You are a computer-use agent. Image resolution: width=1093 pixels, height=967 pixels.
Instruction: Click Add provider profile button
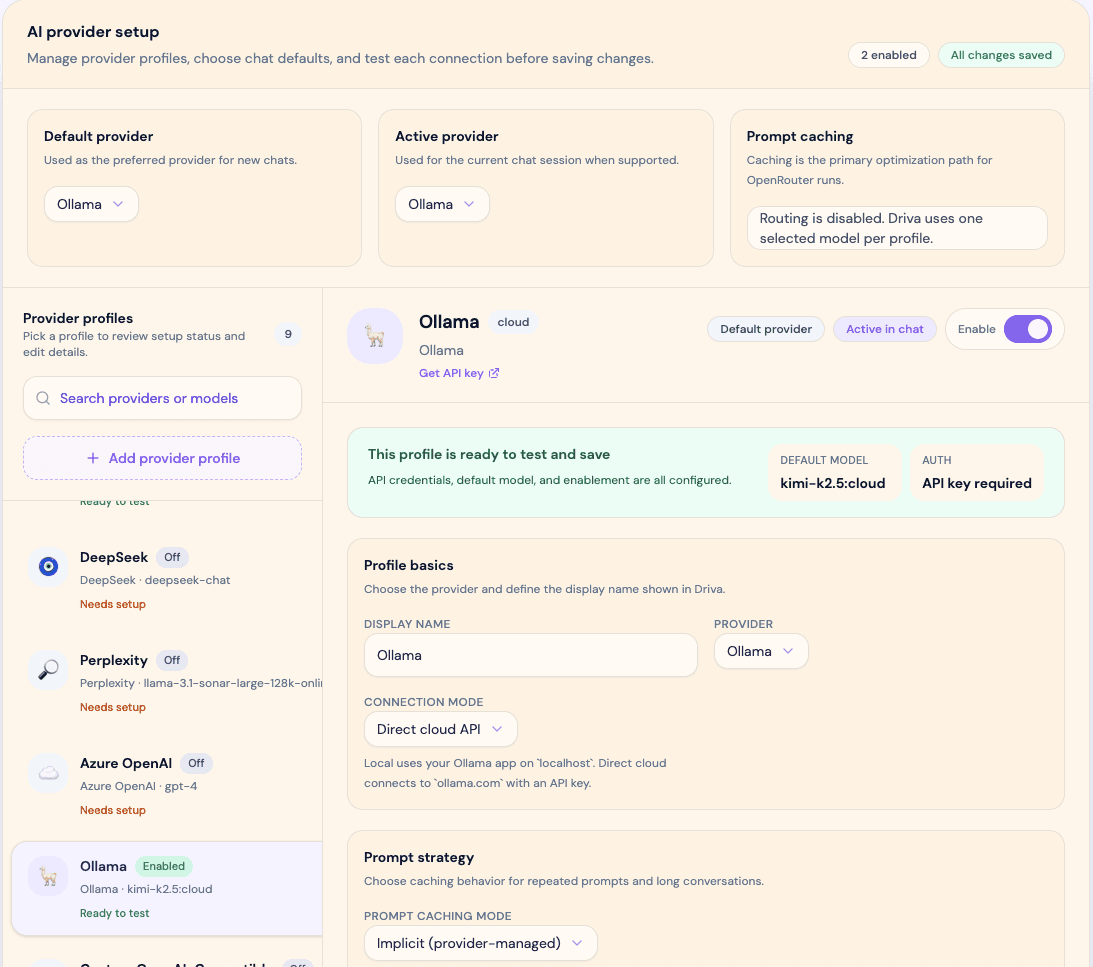click(162, 458)
